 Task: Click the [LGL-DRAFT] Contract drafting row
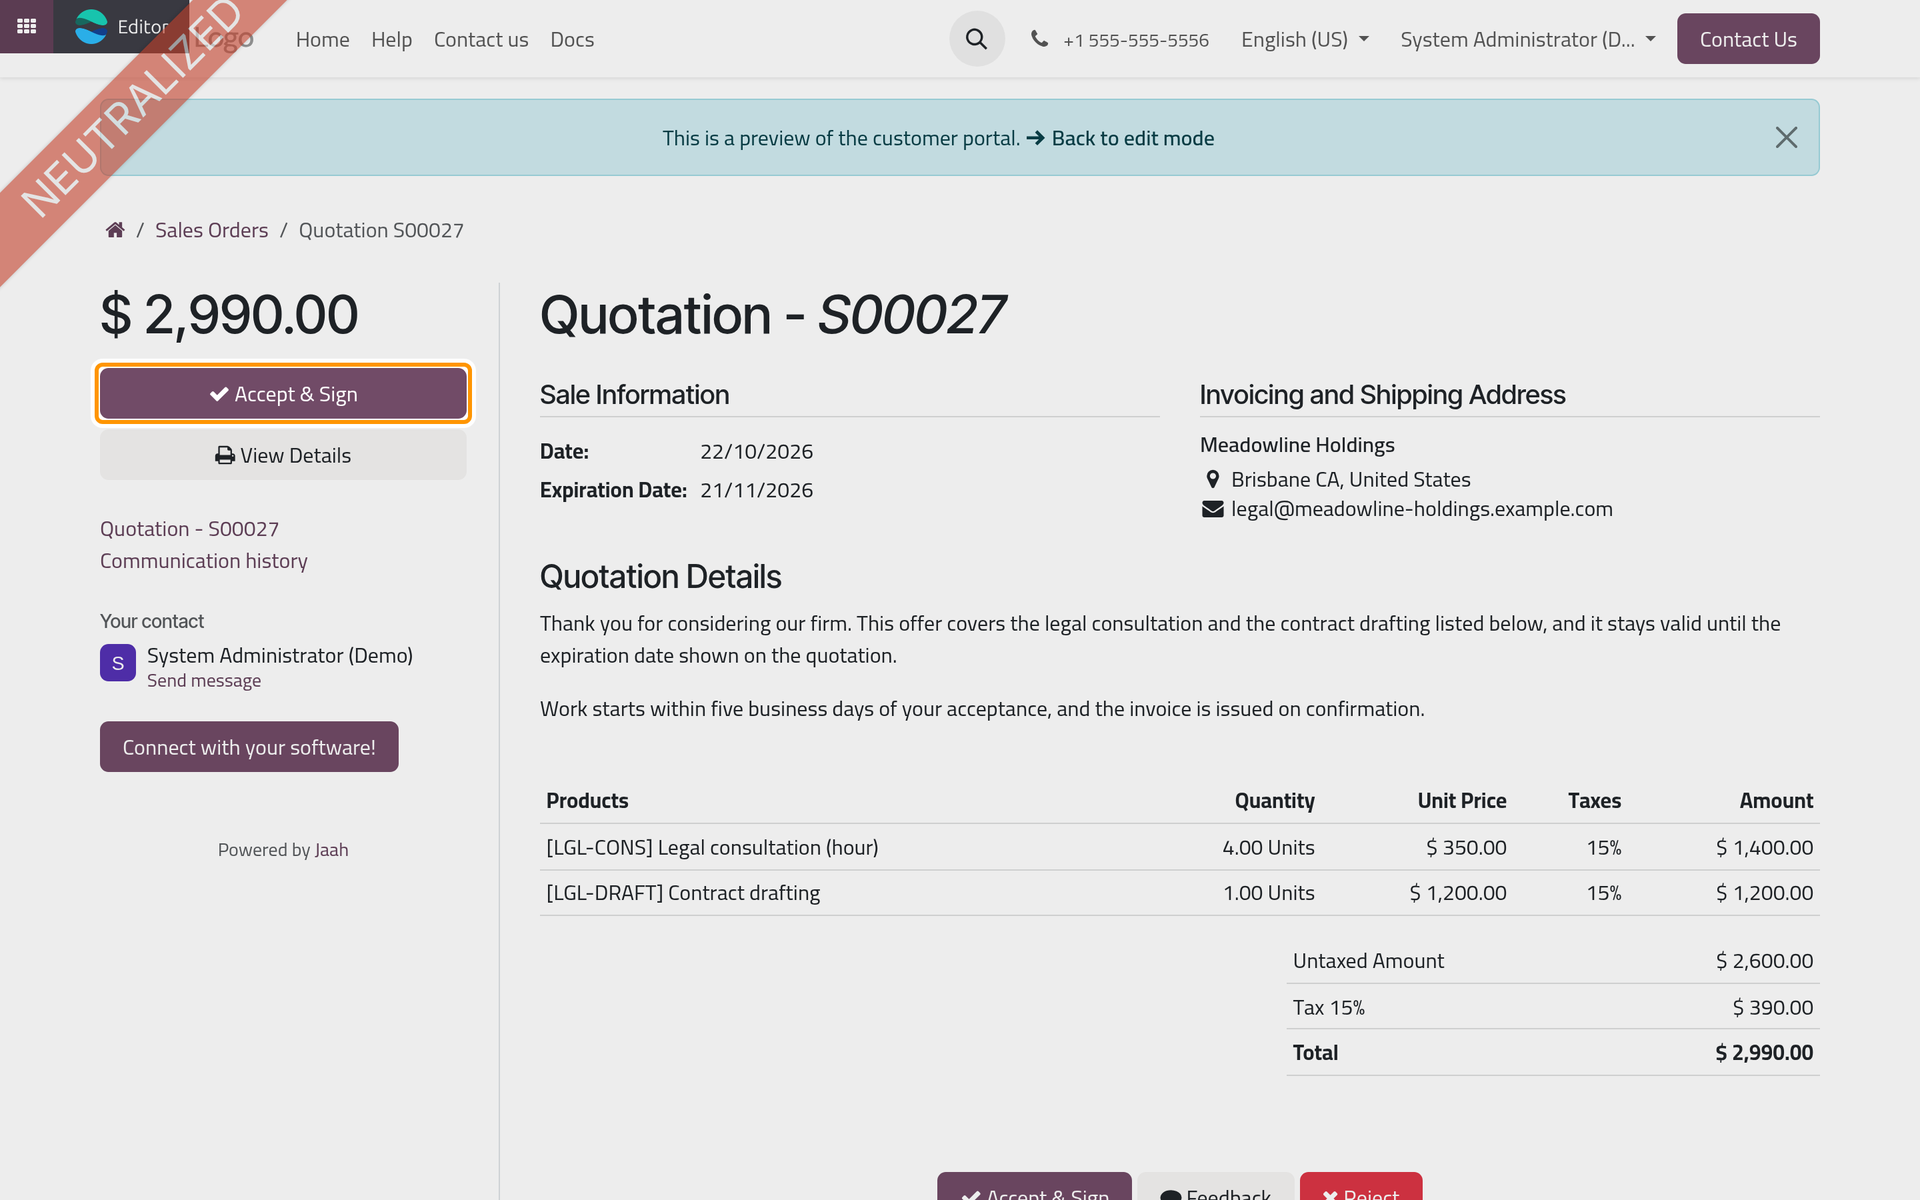(x=1179, y=893)
